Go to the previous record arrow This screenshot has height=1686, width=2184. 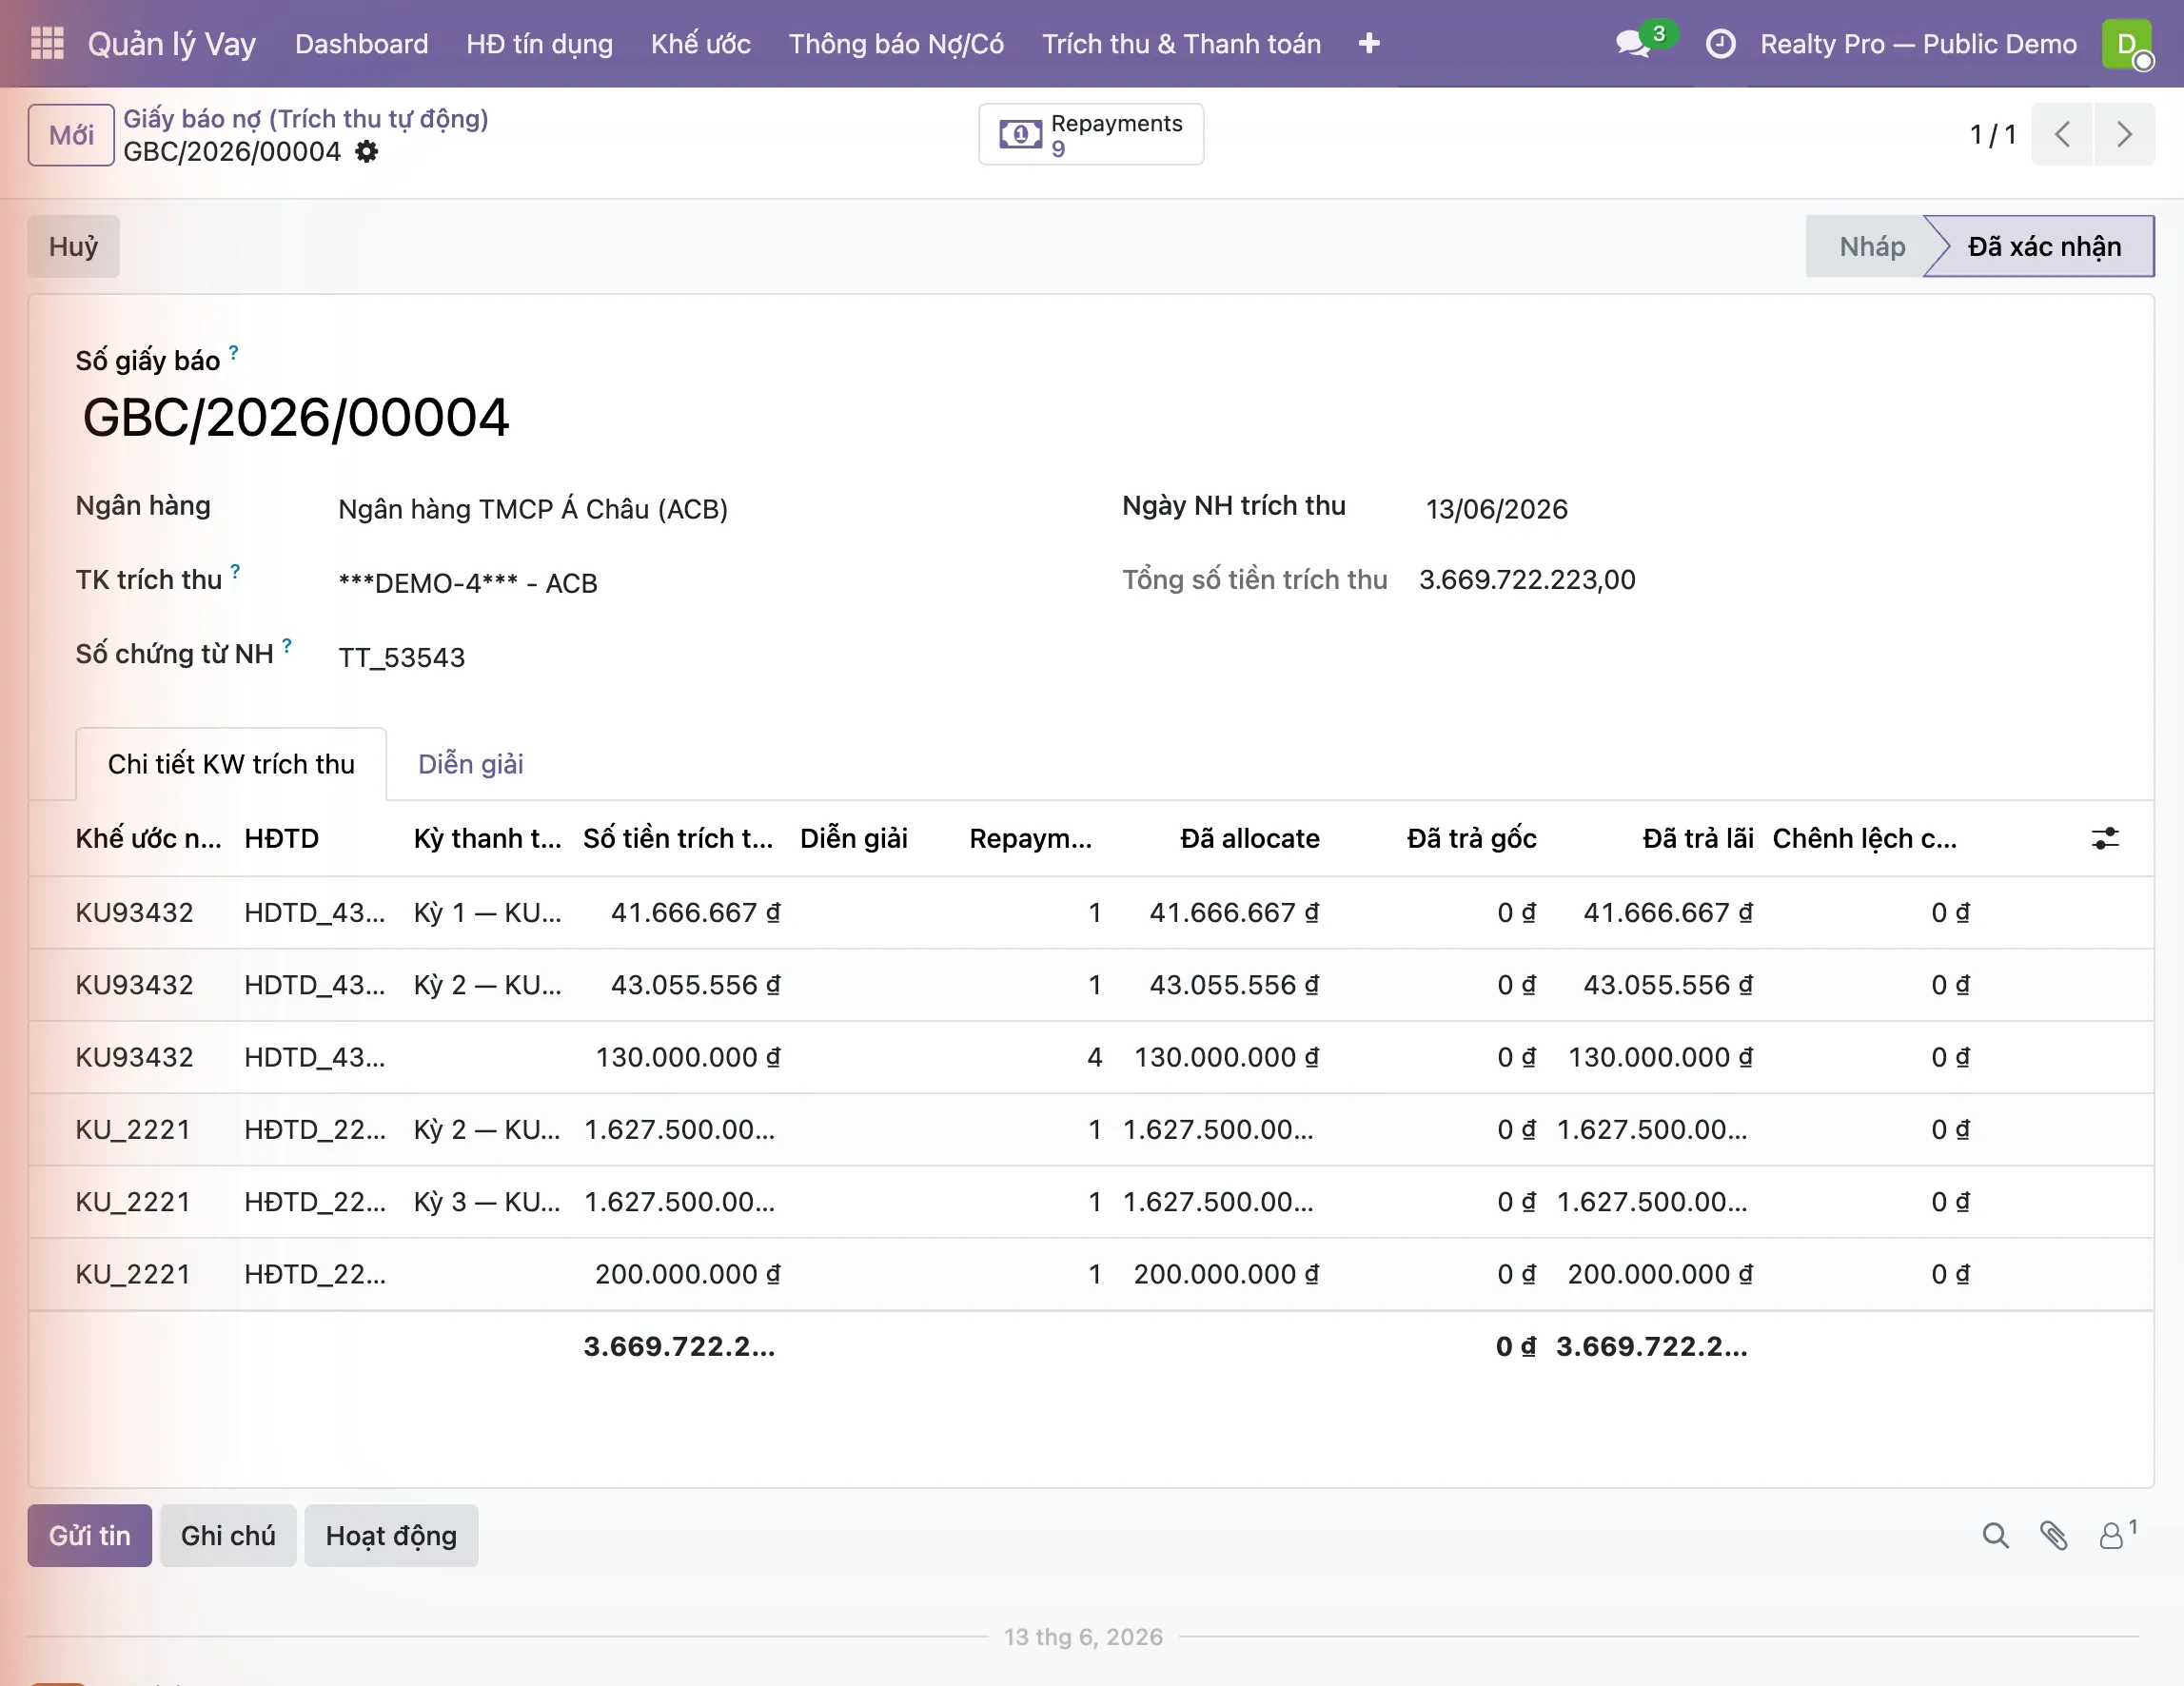pos(2062,134)
